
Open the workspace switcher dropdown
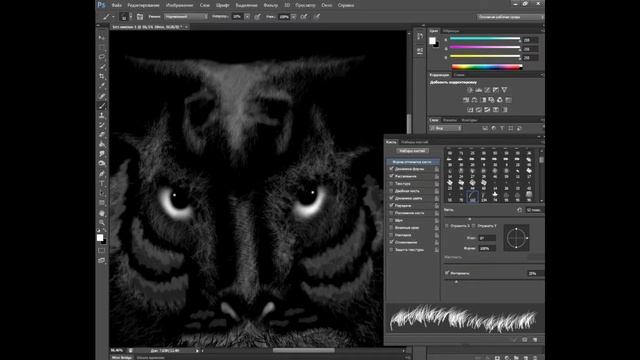coord(511,17)
